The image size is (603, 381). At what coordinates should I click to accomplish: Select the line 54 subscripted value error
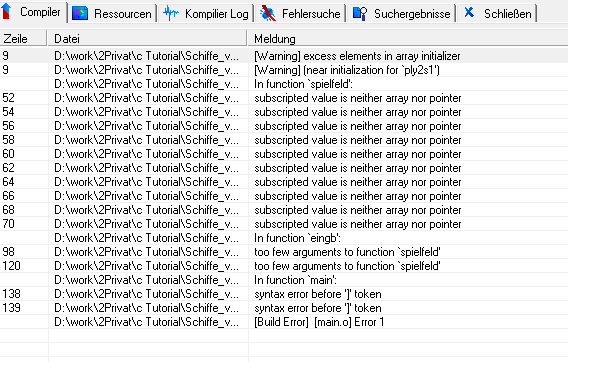pos(284,112)
